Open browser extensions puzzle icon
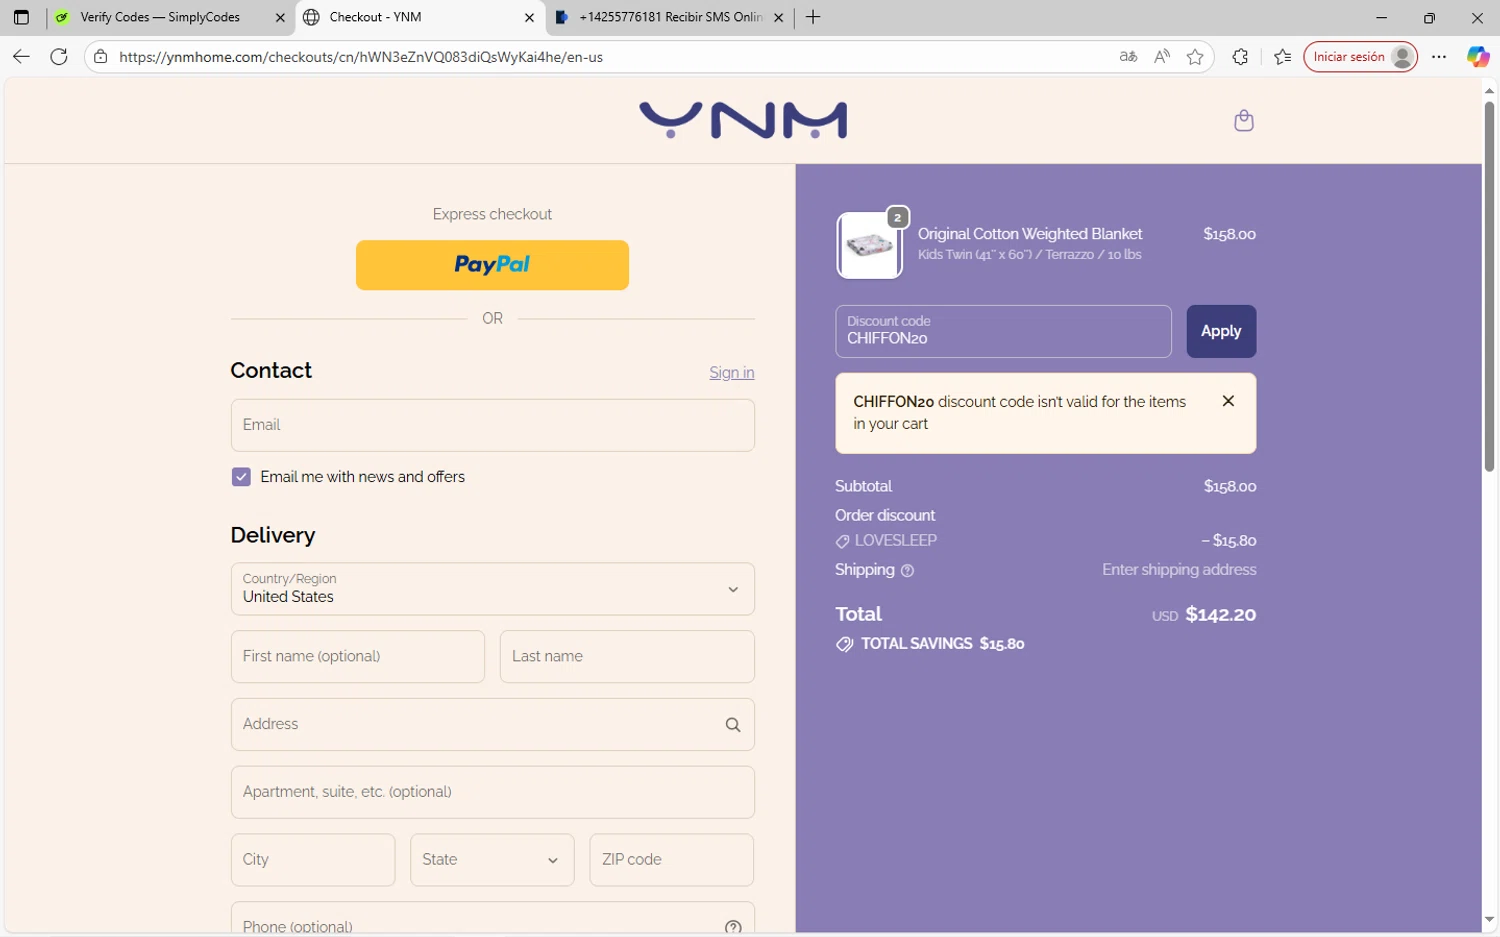 click(x=1240, y=57)
